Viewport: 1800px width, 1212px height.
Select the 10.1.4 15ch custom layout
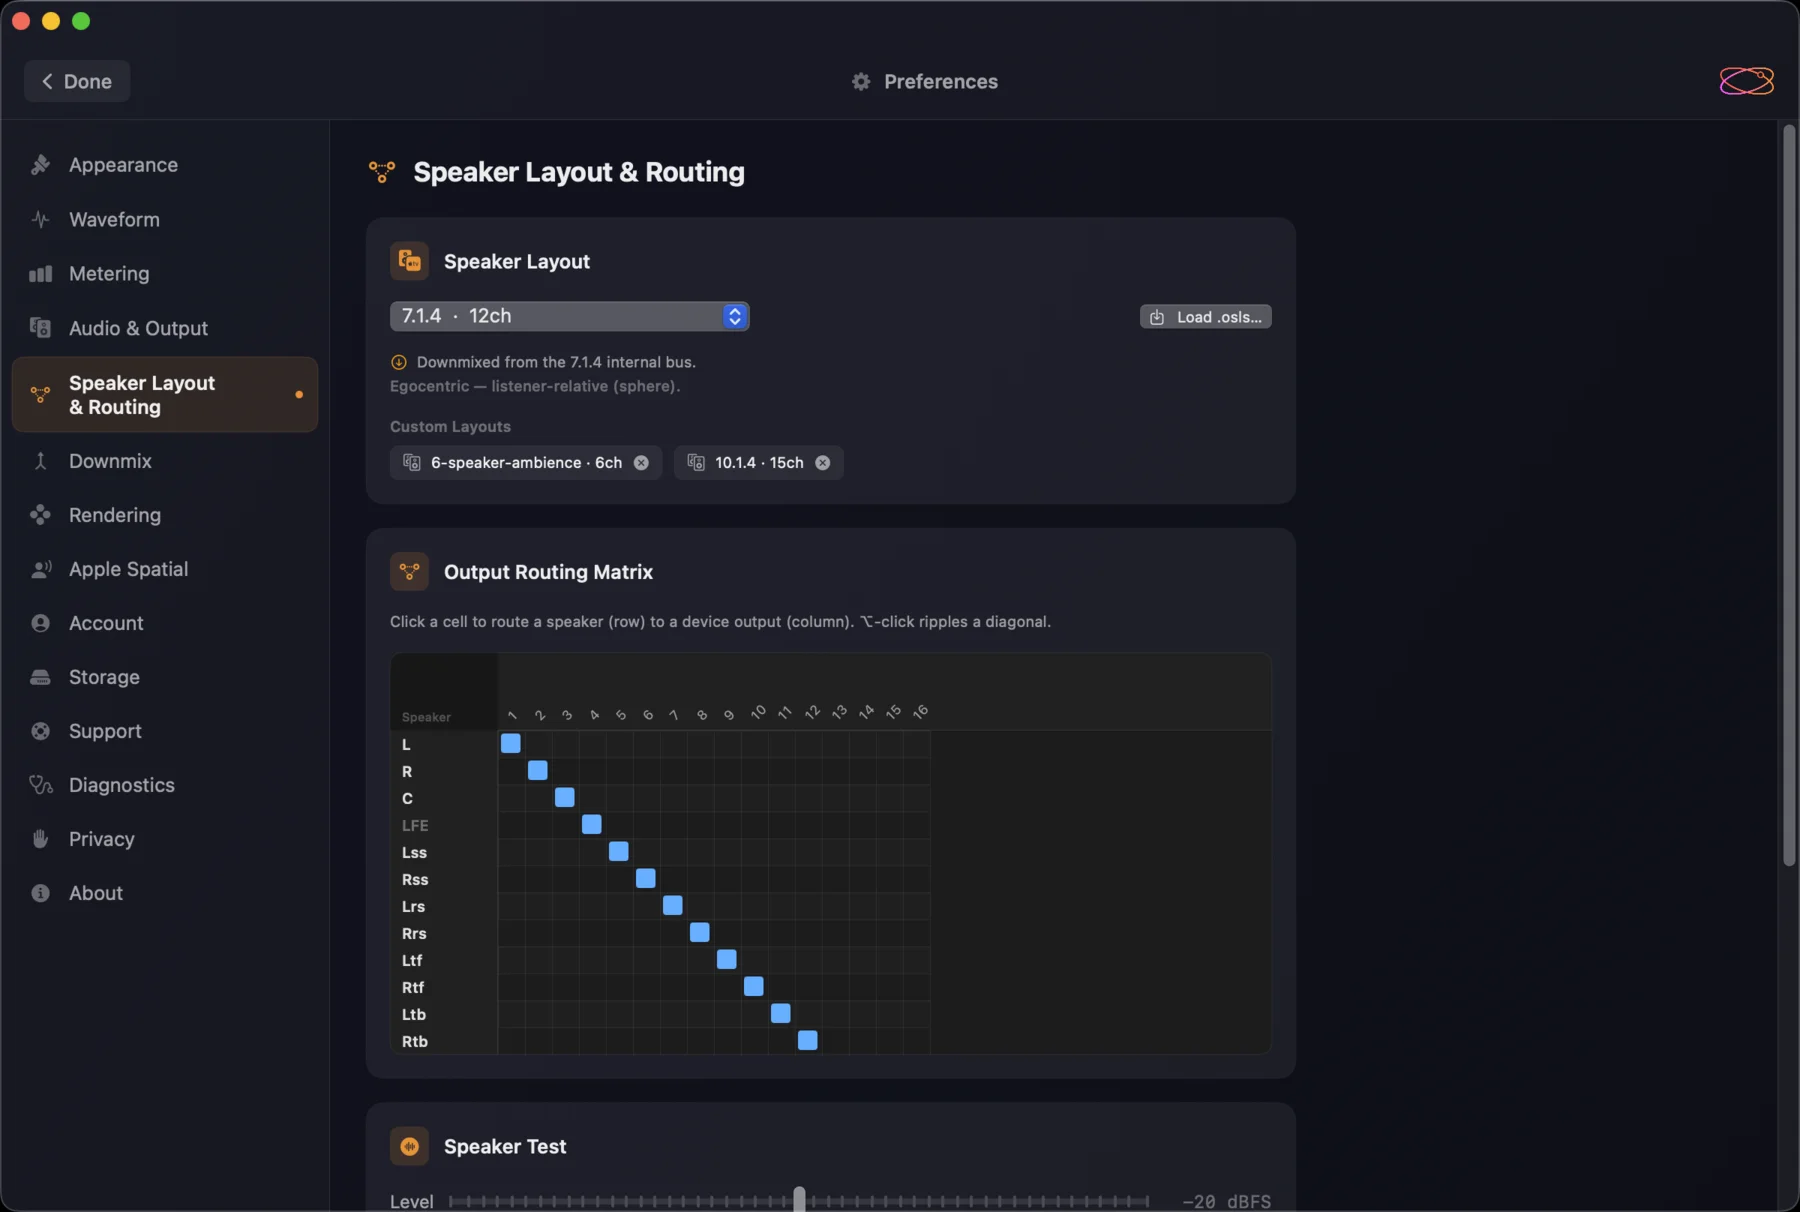759,463
